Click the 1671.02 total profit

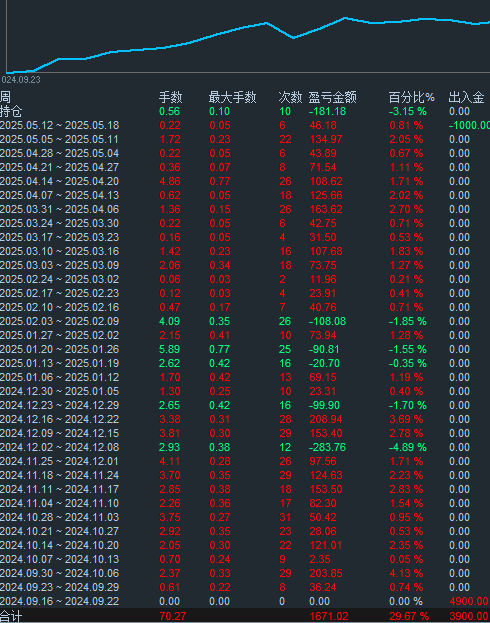[329, 616]
